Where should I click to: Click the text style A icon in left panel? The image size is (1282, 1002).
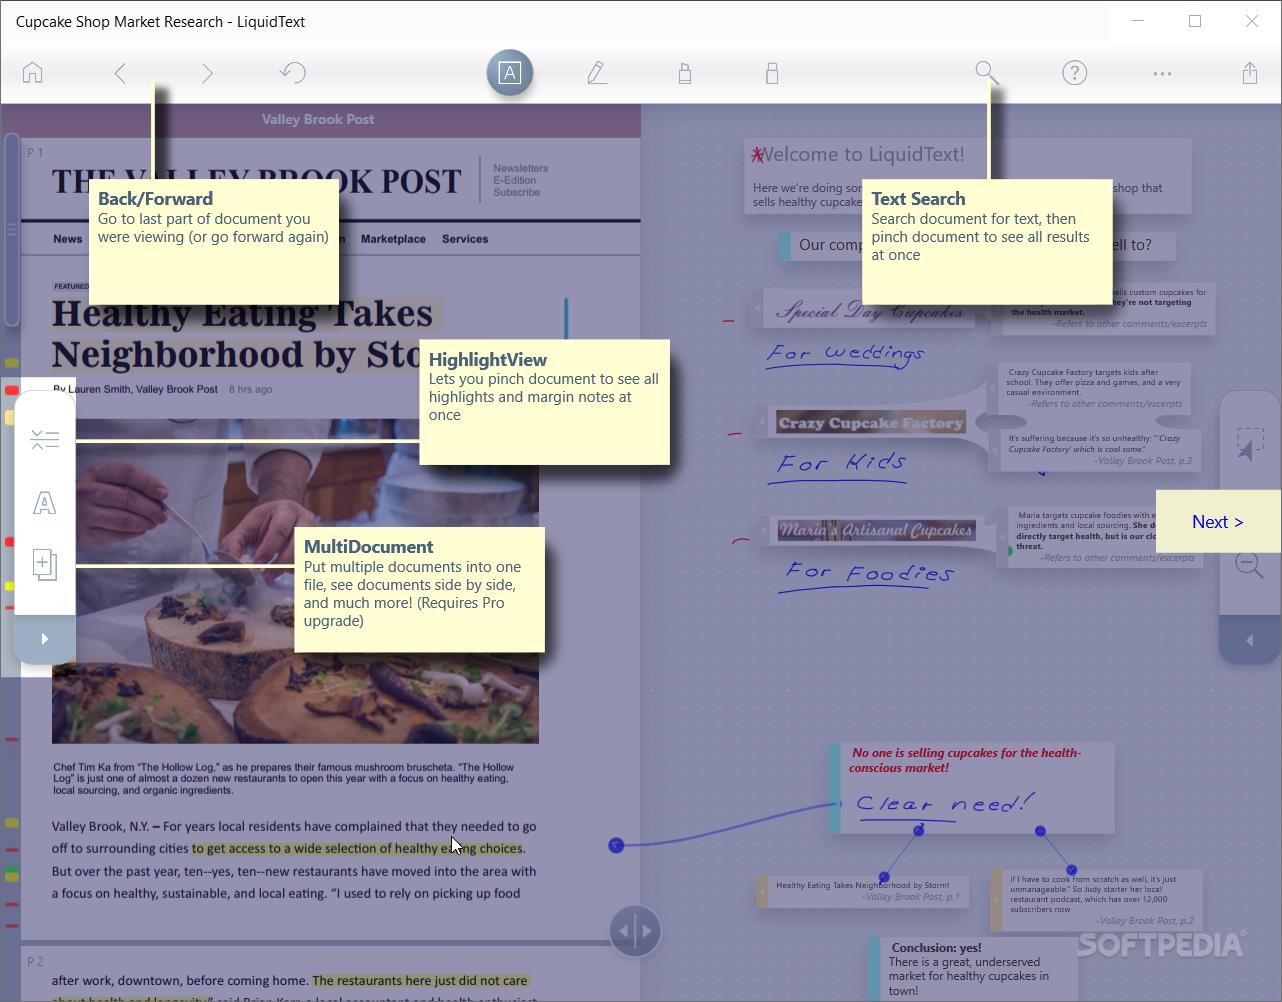click(44, 503)
